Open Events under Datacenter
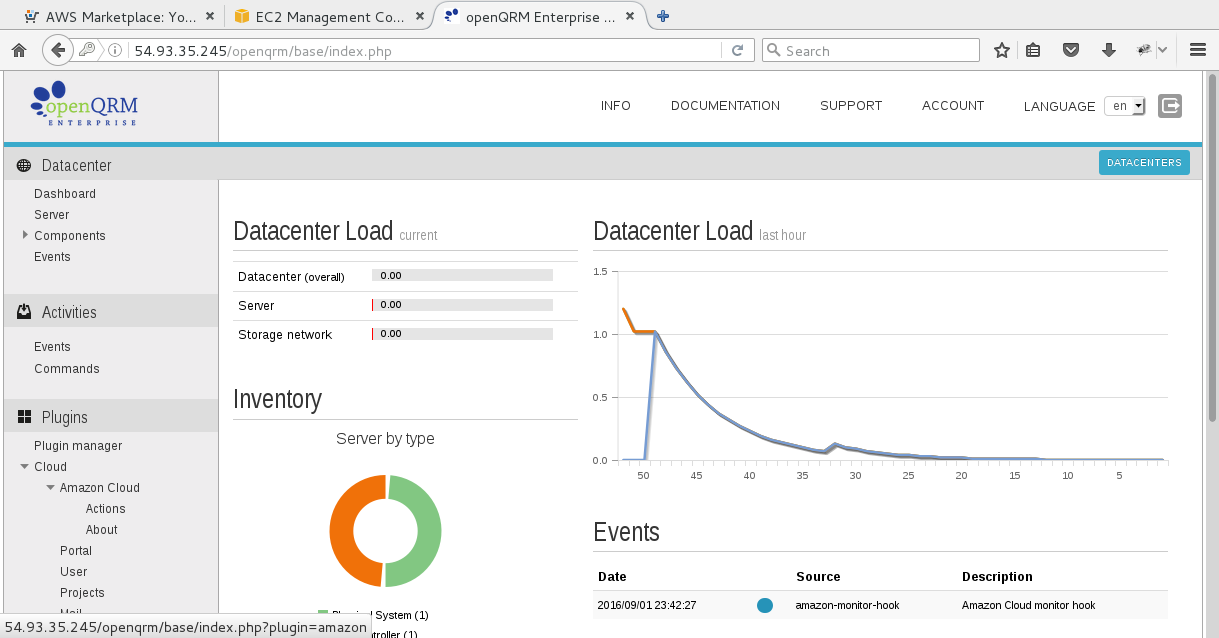This screenshot has width=1219, height=638. pos(52,256)
